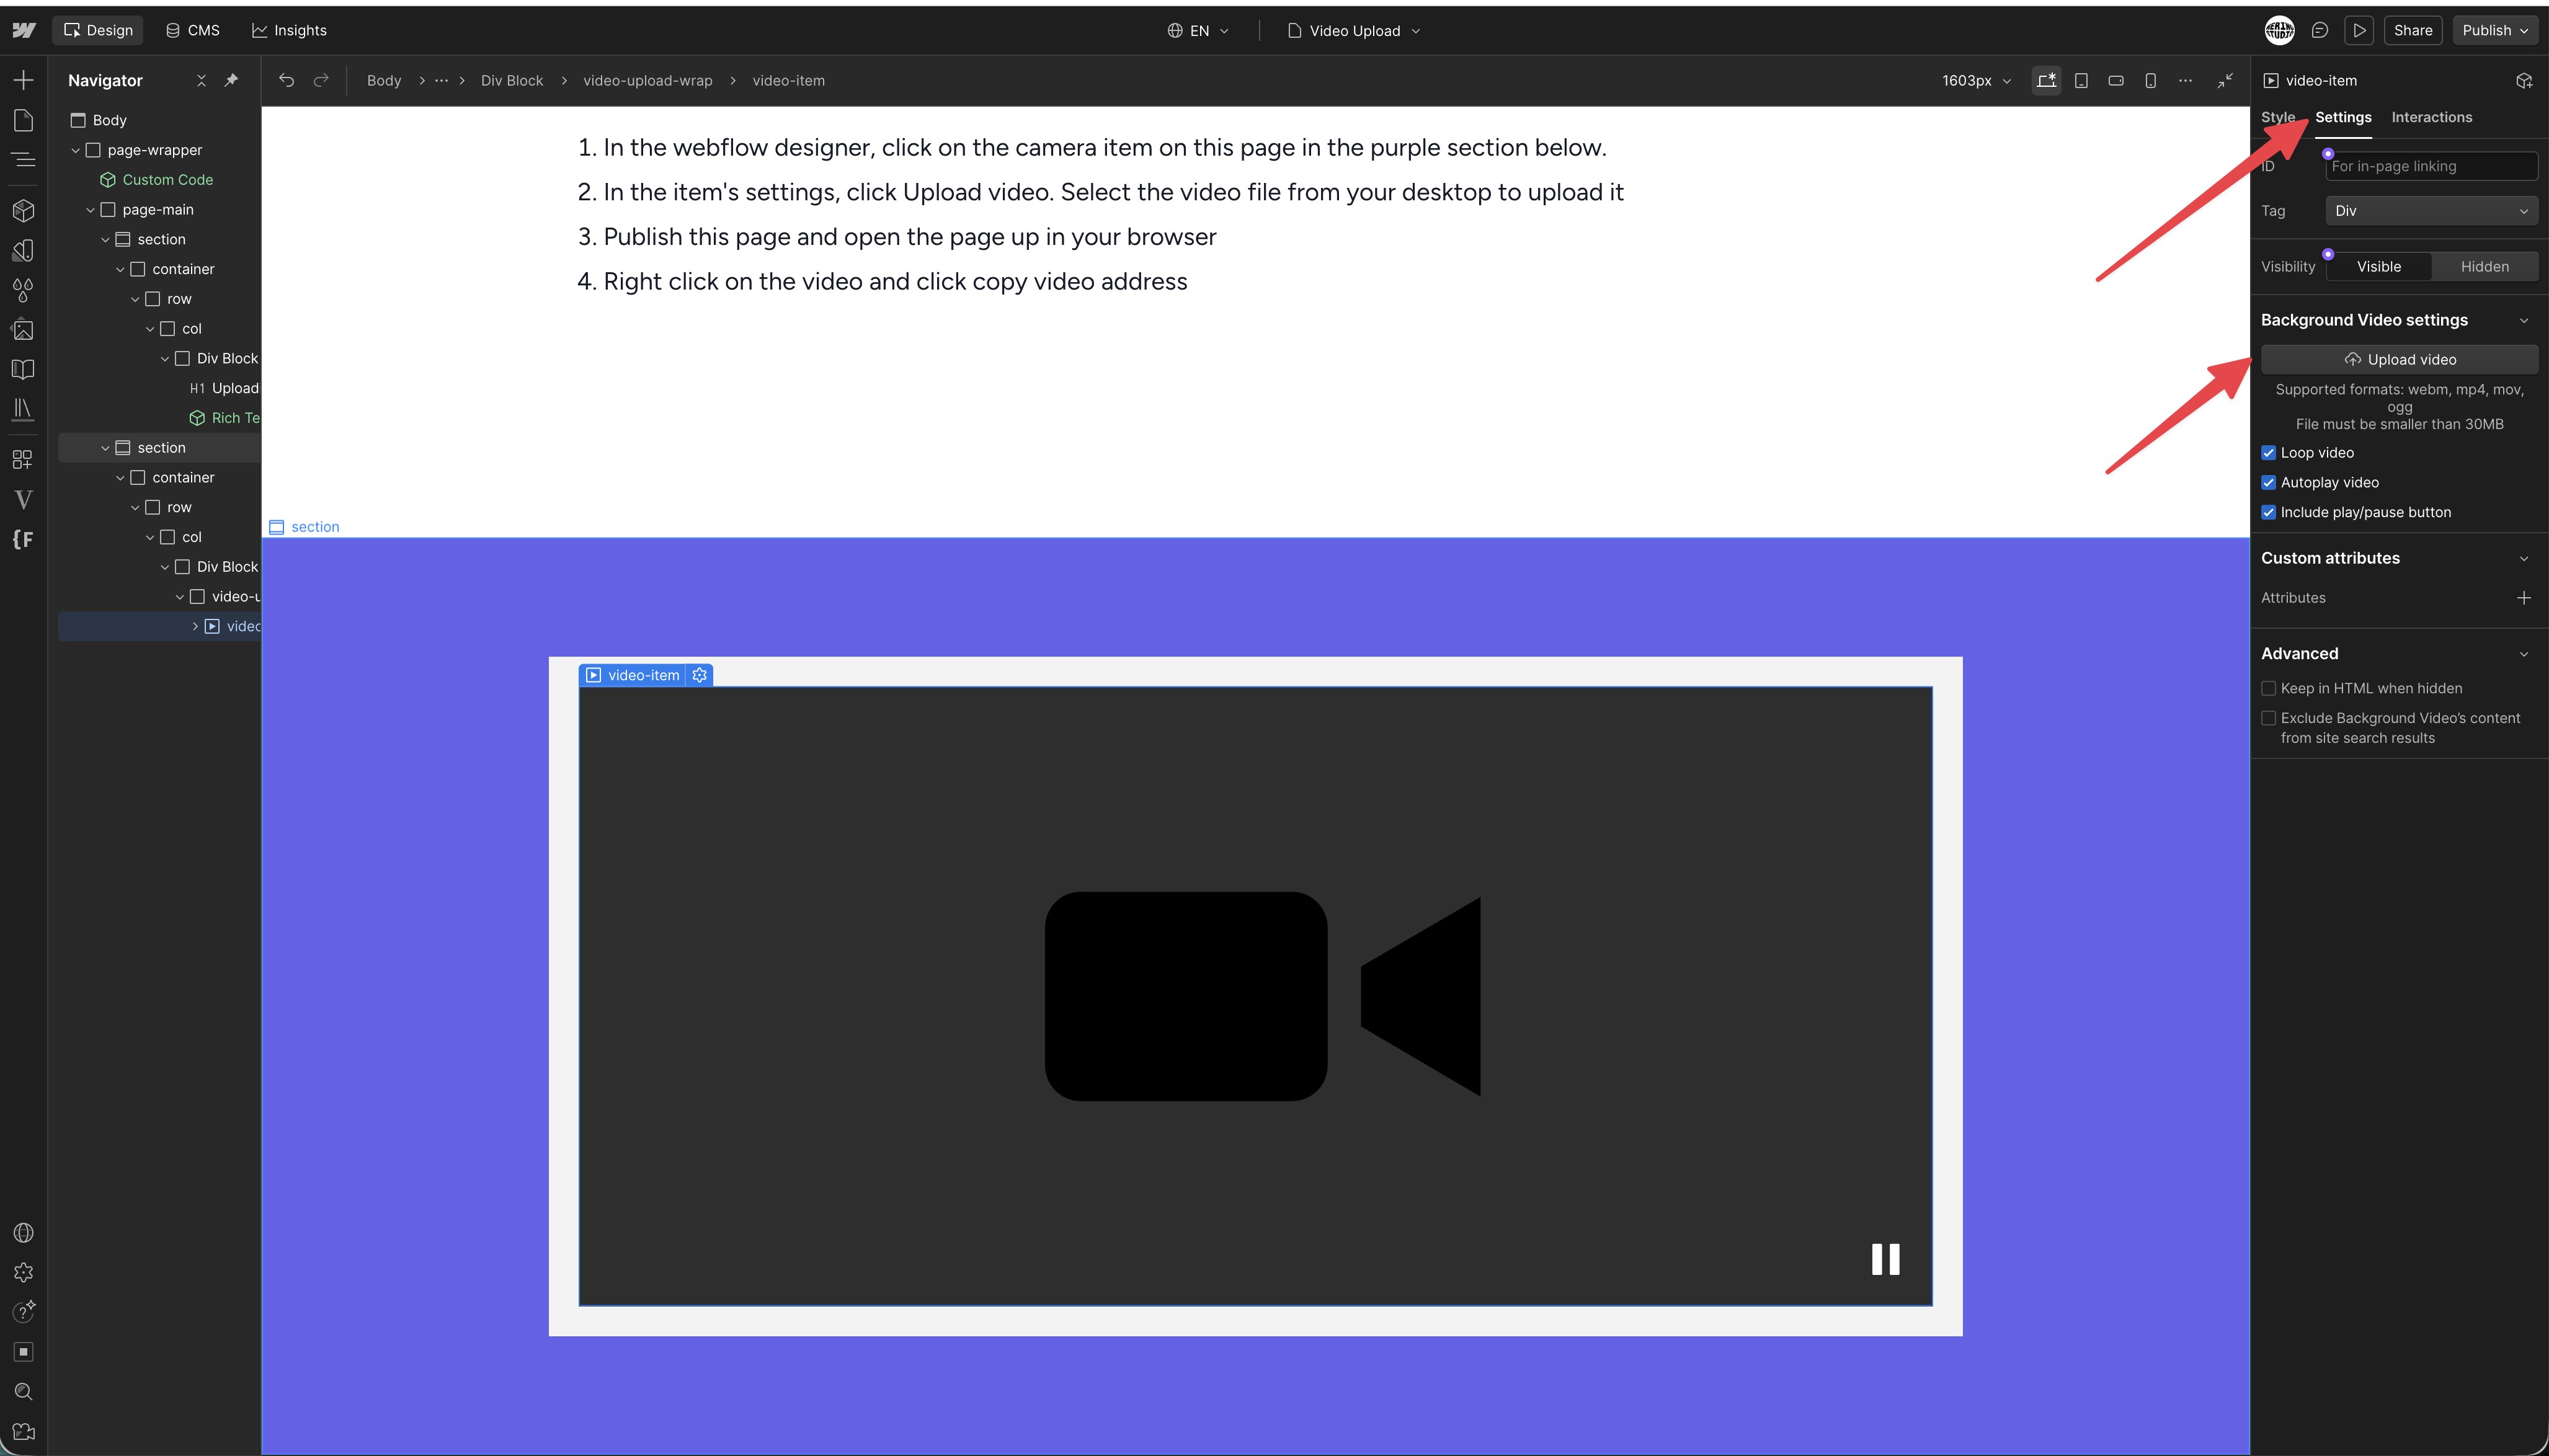Click the Publish button
2549x1456 pixels.
coord(2495,30)
